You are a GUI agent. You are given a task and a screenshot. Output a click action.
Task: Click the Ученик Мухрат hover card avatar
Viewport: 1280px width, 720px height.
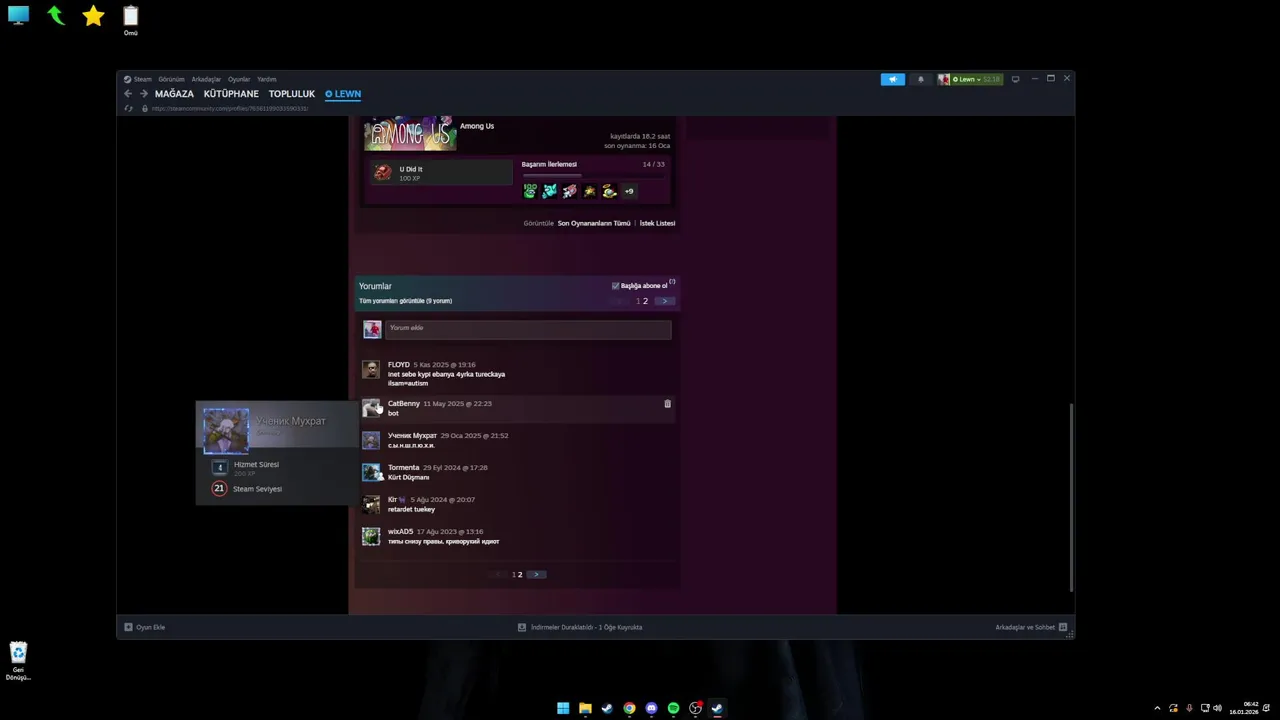click(226, 430)
